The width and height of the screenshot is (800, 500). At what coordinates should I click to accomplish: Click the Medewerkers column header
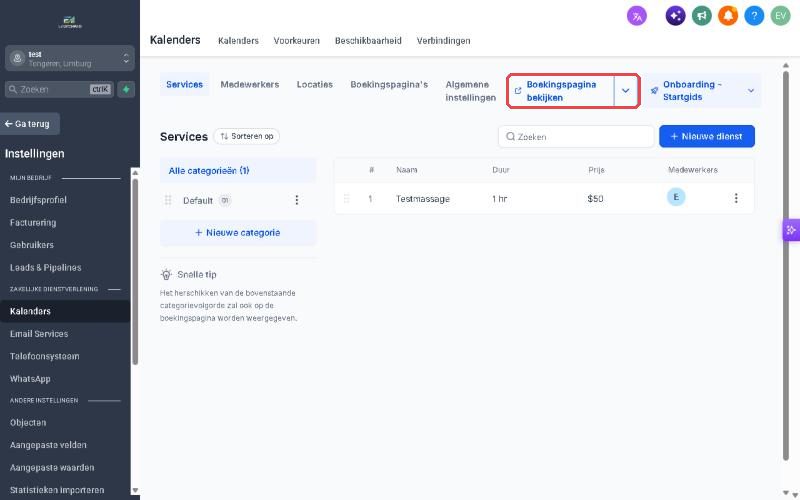point(693,170)
